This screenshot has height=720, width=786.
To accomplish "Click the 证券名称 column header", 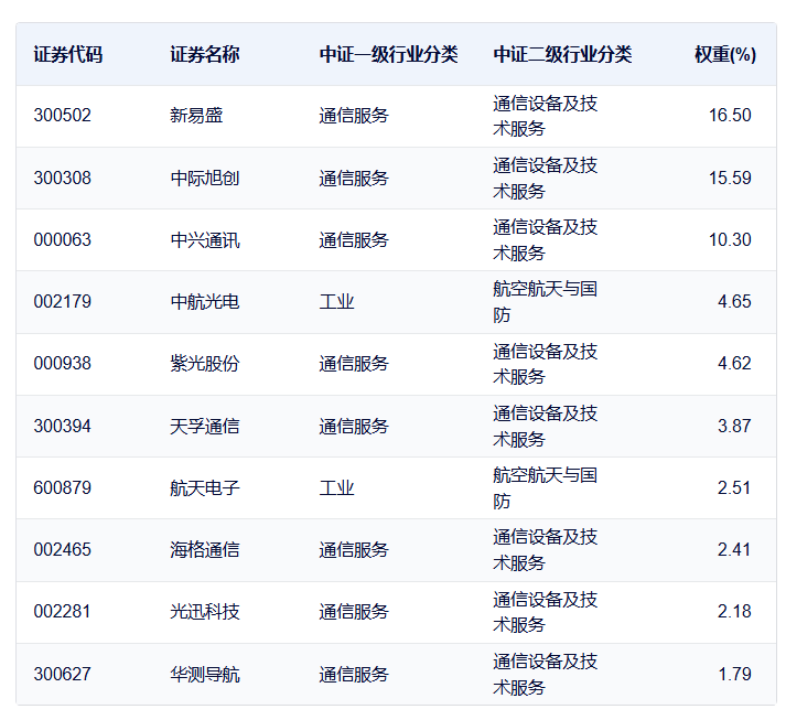I will pos(205,55).
